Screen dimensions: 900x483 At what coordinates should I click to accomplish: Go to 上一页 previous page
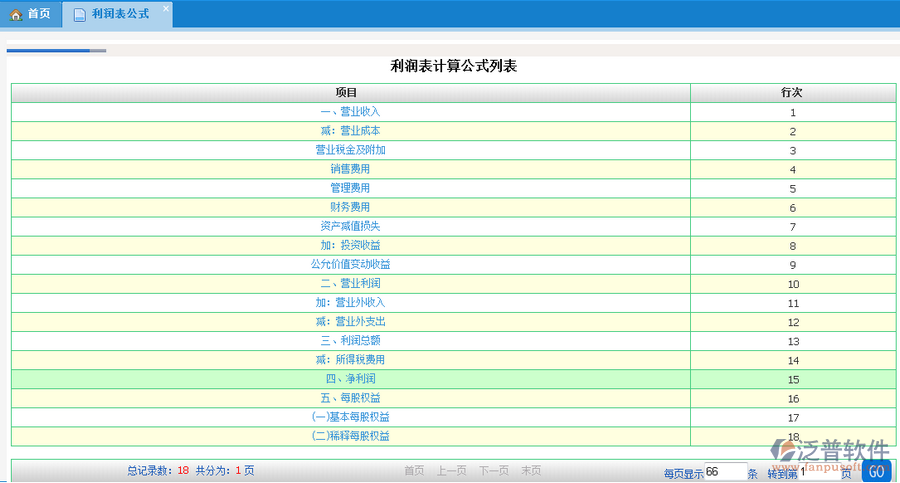451,470
